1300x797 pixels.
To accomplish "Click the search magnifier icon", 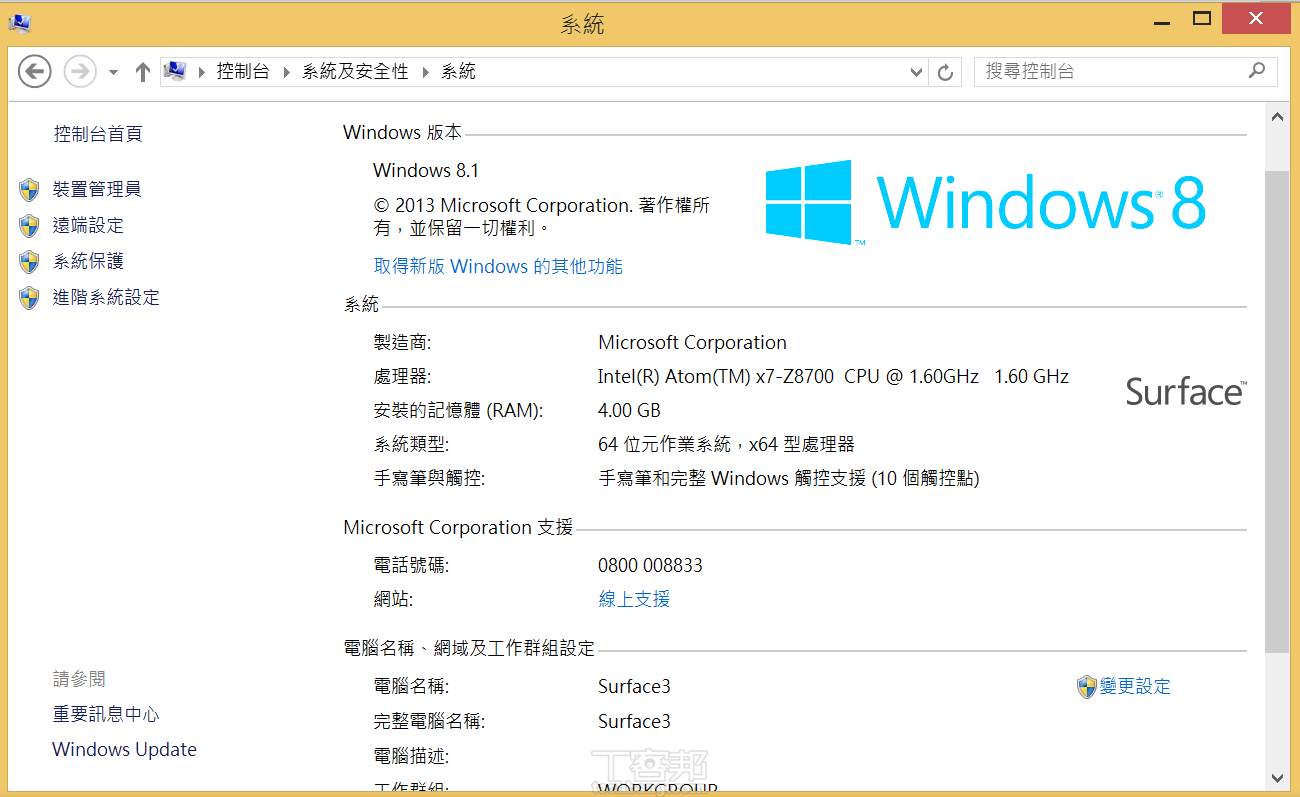I will point(1257,71).
